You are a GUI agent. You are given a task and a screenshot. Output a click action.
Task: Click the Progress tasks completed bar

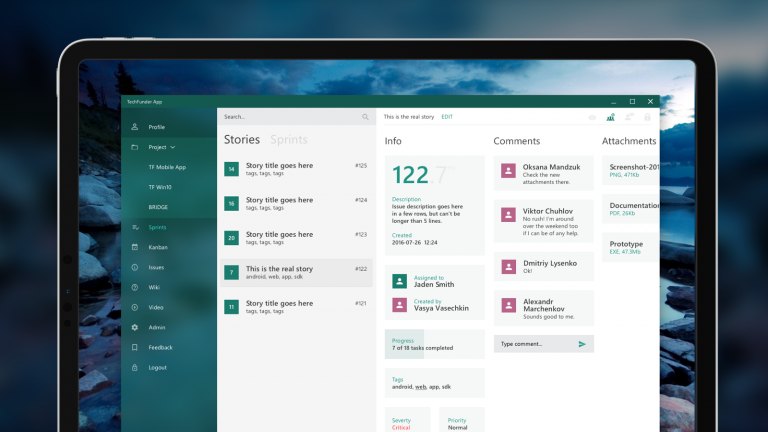pos(435,344)
